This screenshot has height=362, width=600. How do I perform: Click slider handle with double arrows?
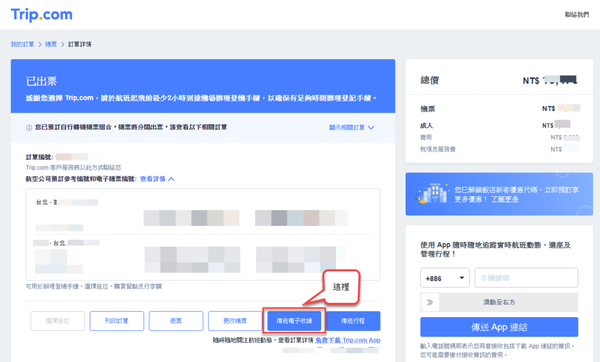coord(430,302)
